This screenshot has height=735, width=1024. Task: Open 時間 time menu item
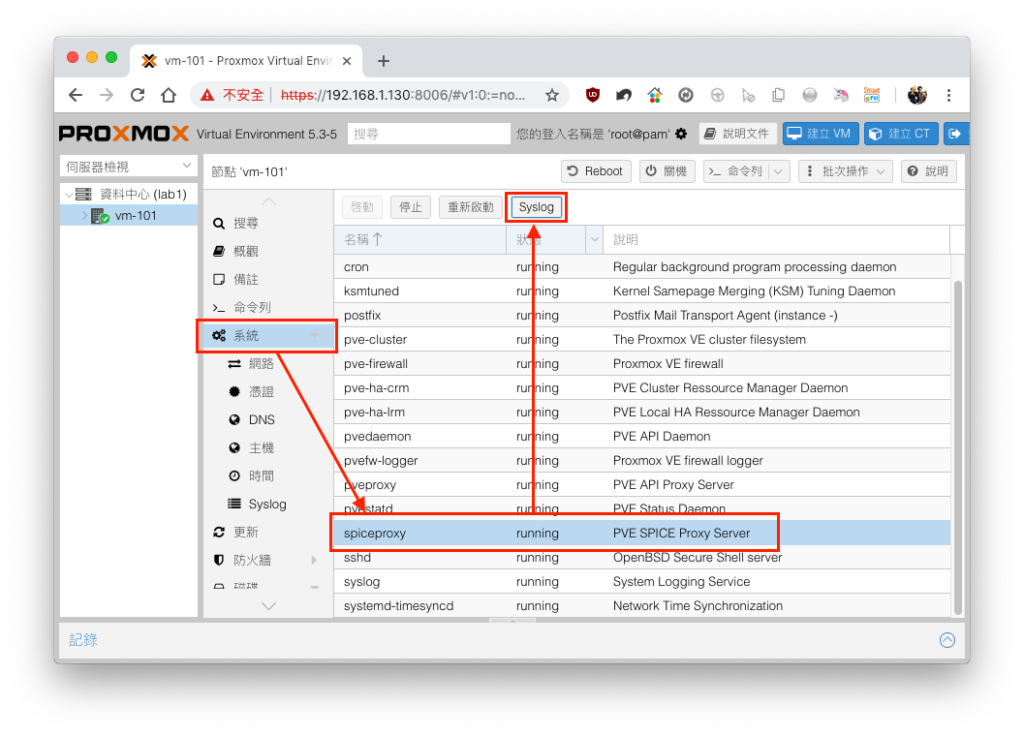268,476
